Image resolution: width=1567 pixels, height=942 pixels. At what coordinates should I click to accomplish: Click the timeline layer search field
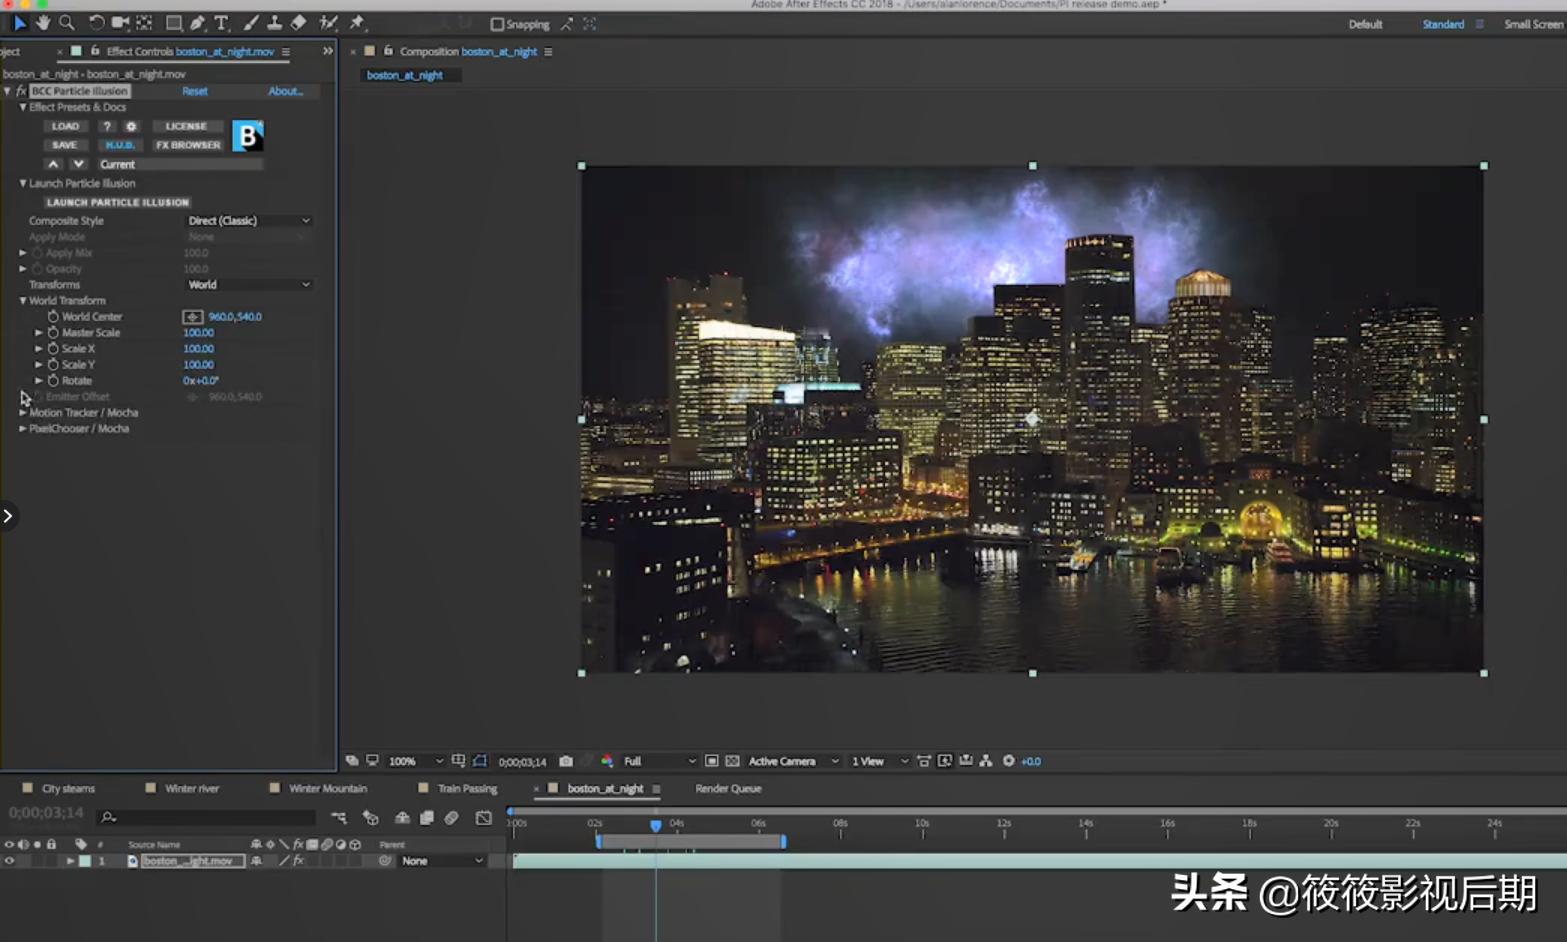pyautogui.click(x=210, y=817)
